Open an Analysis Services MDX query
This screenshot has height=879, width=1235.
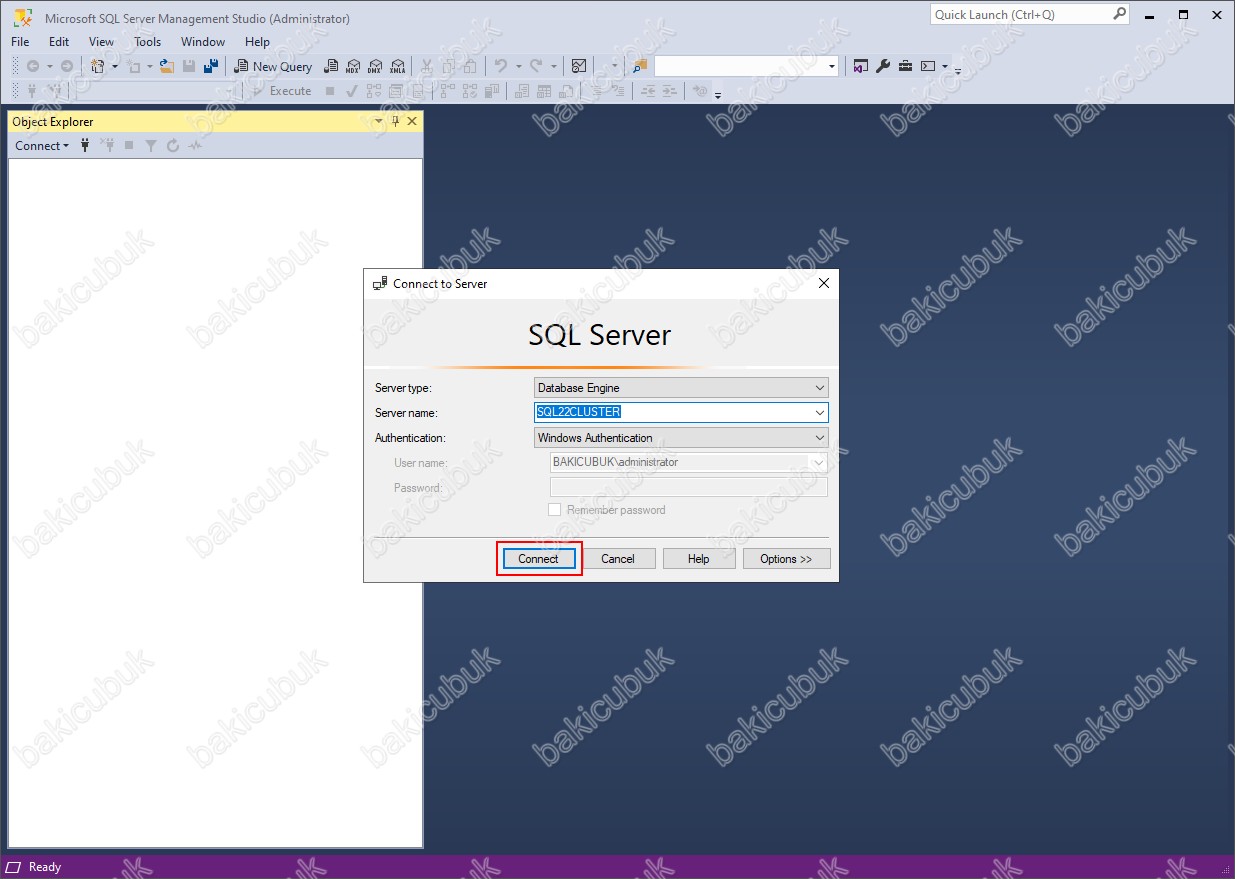tap(352, 66)
